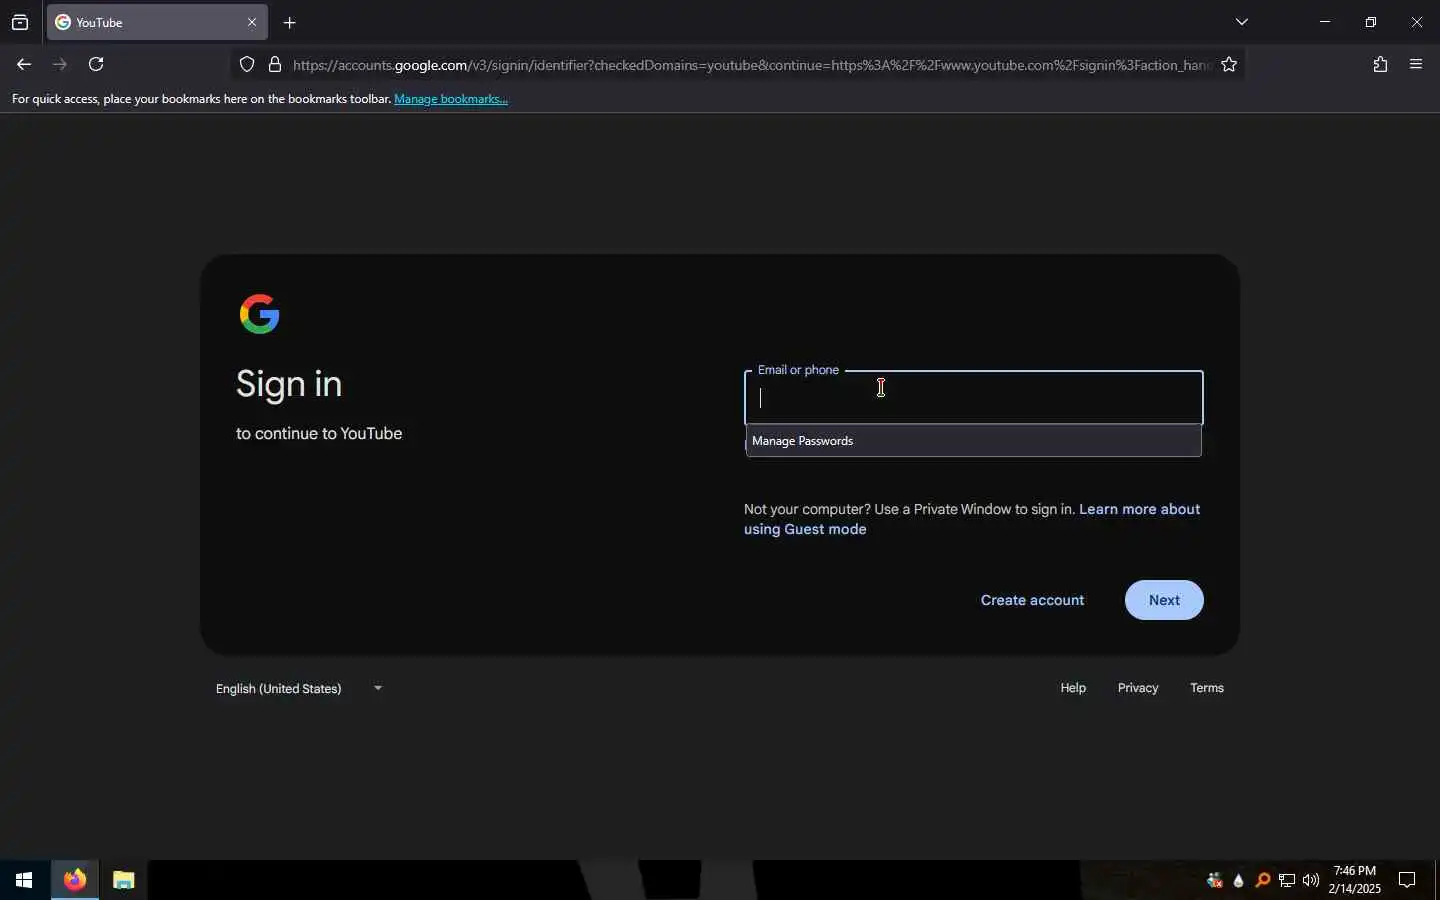1440x900 pixels.
Task: Go forward one page
Action: coord(60,64)
